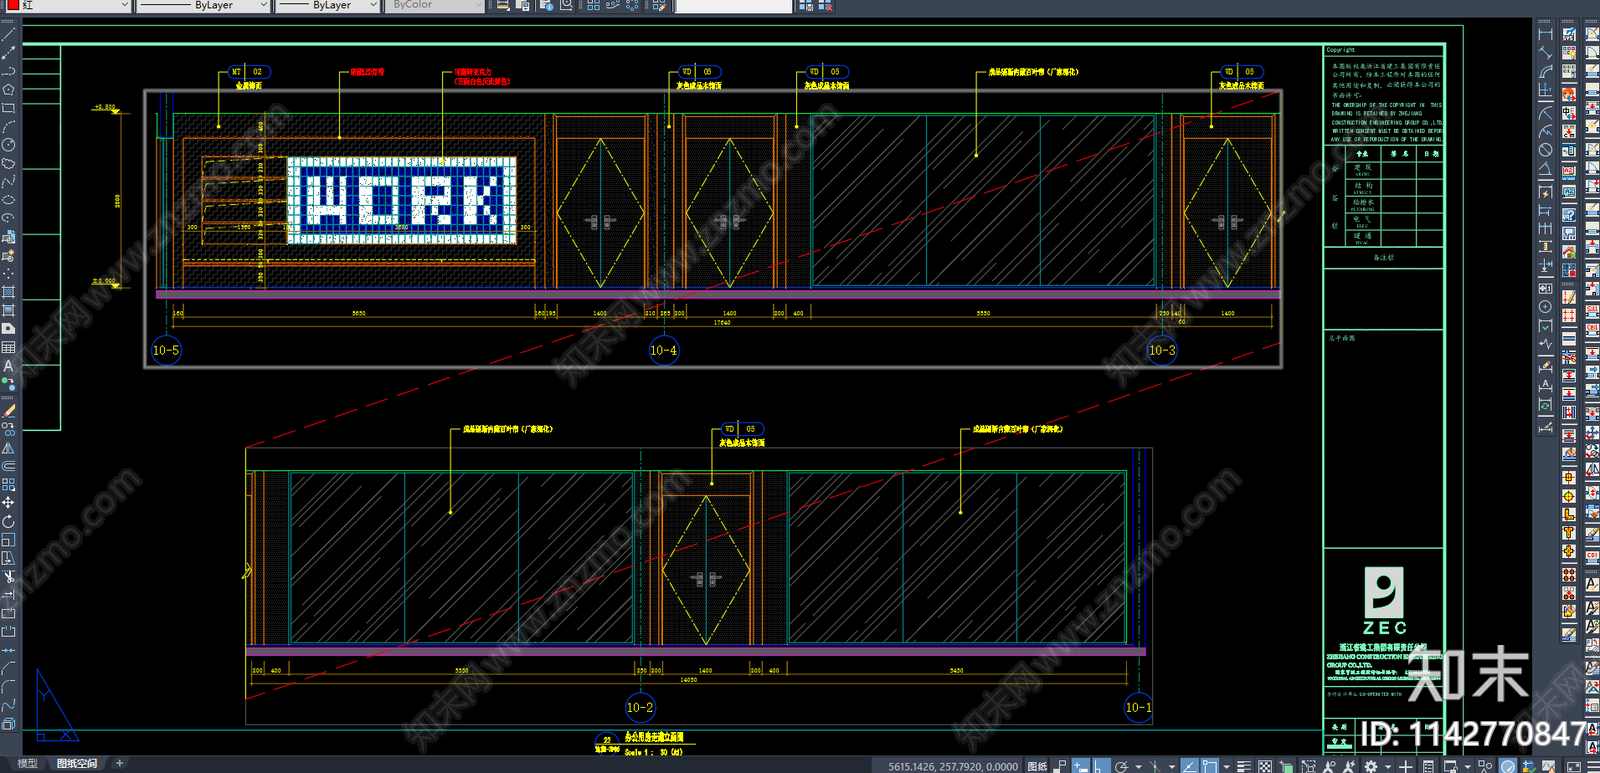Open the status bar customization menu
This screenshot has height=773, width=1600.
point(1593,766)
